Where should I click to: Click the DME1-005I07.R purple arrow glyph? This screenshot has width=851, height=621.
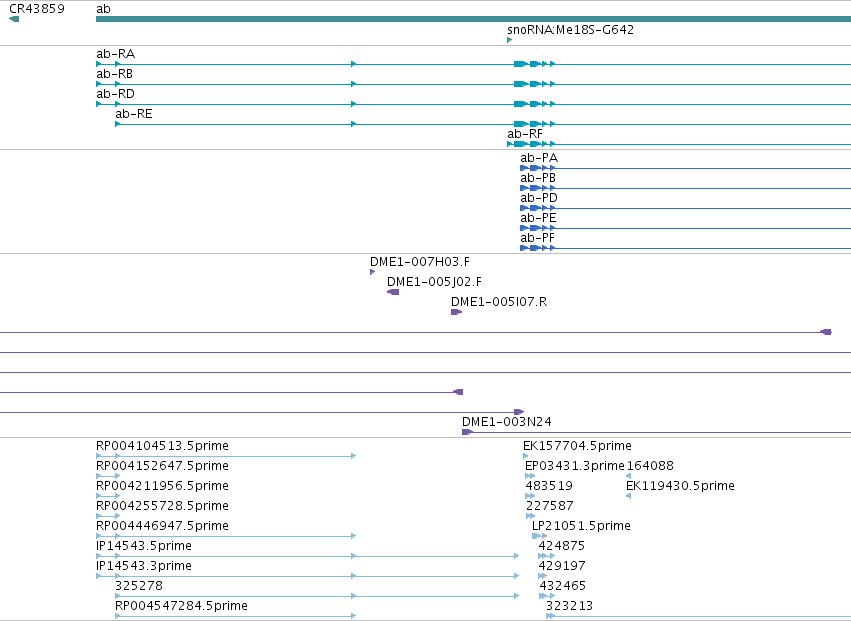pos(456,312)
